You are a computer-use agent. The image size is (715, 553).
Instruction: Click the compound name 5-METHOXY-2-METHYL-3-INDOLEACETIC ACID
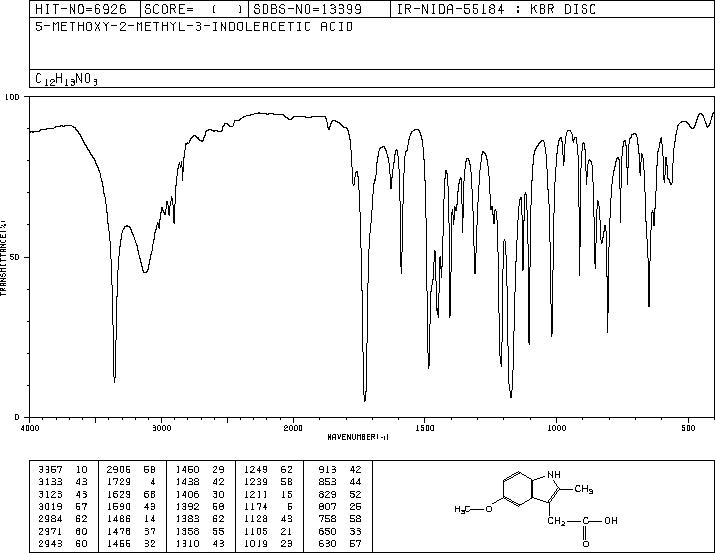coord(194,27)
